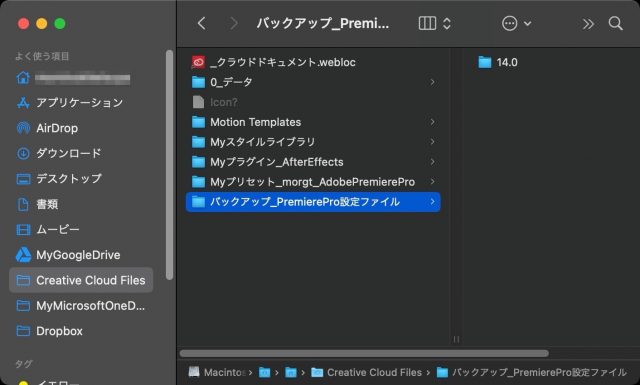640x385 pixels.
Task: Close the Finder window with red button
Action: pyautogui.click(x=23, y=24)
